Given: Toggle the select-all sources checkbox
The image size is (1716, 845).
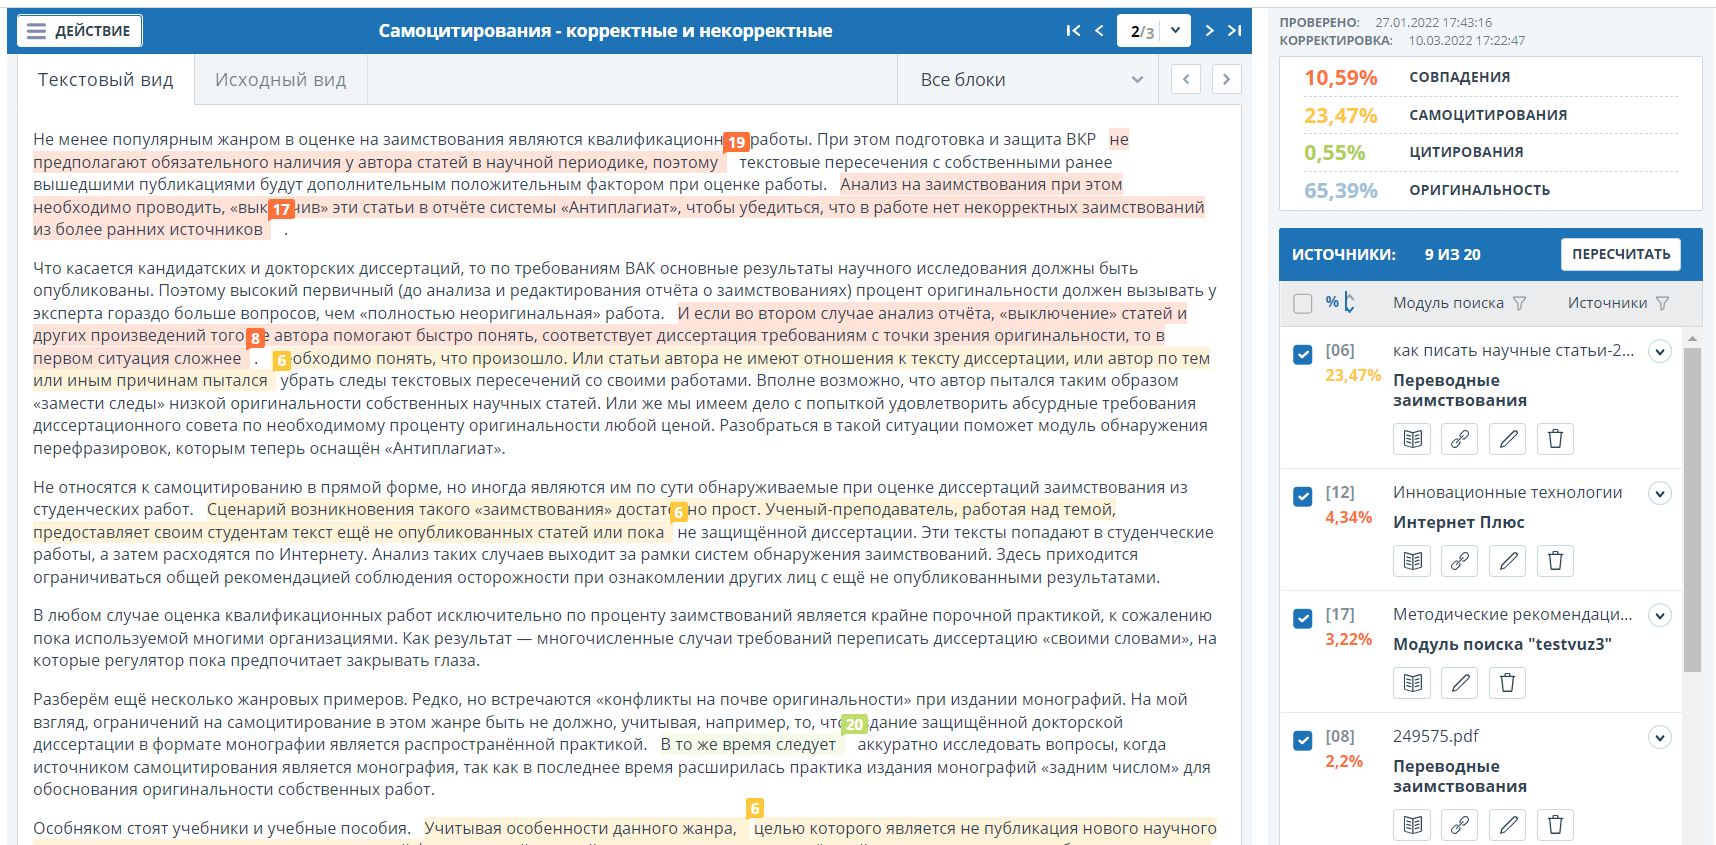Looking at the screenshot, I should pos(1303,303).
